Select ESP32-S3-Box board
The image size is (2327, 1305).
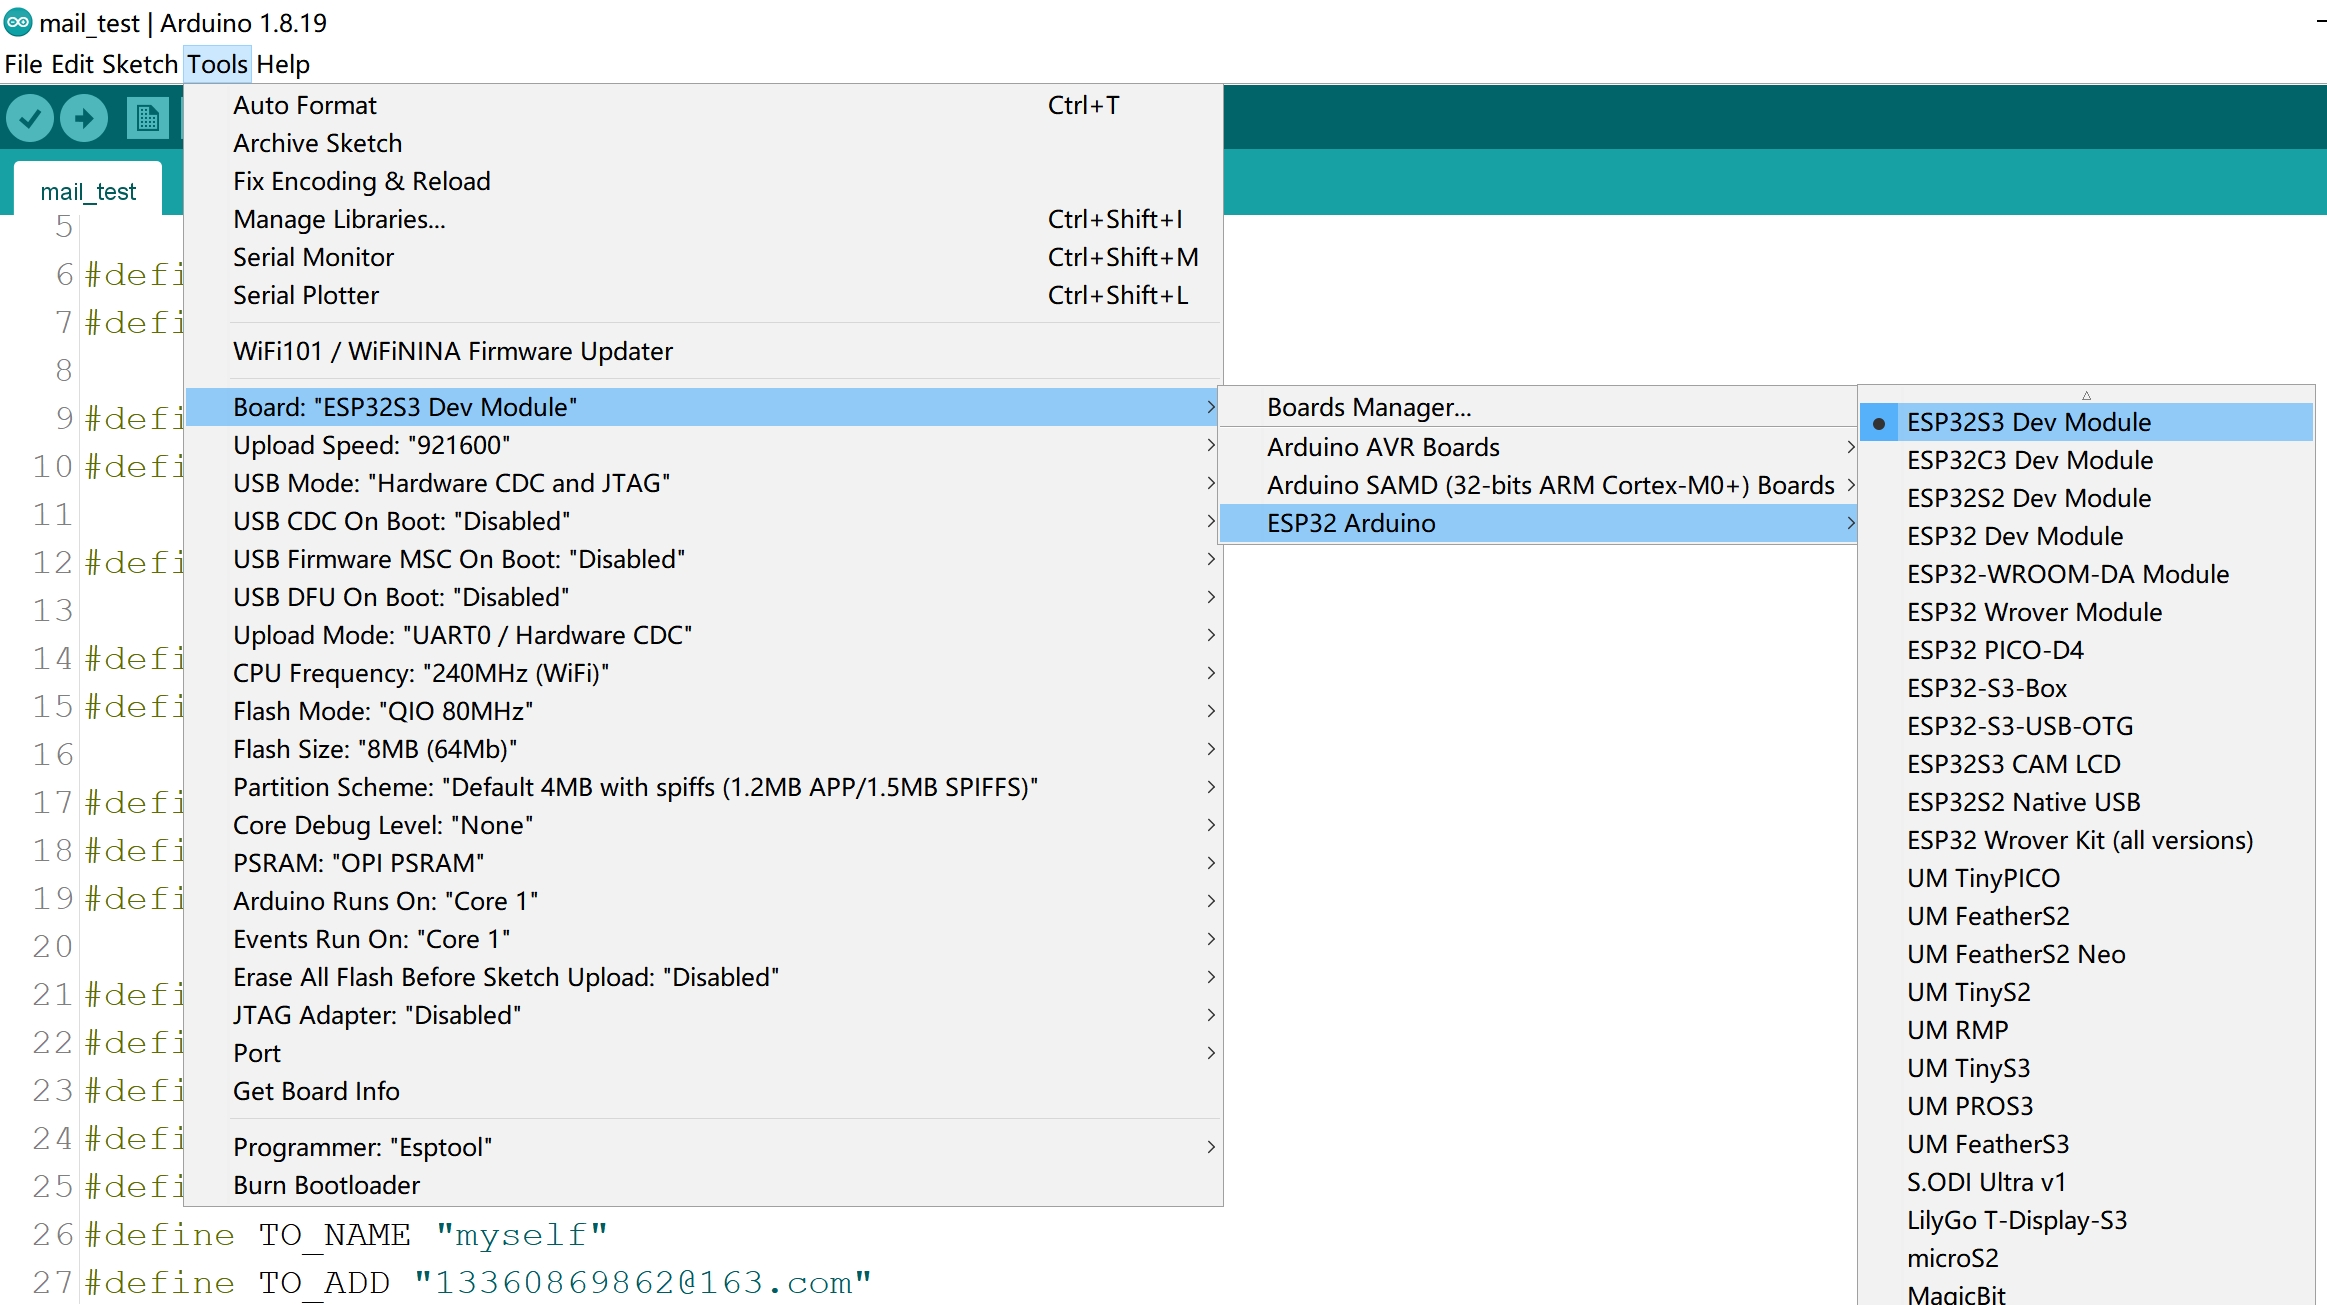2086,688
